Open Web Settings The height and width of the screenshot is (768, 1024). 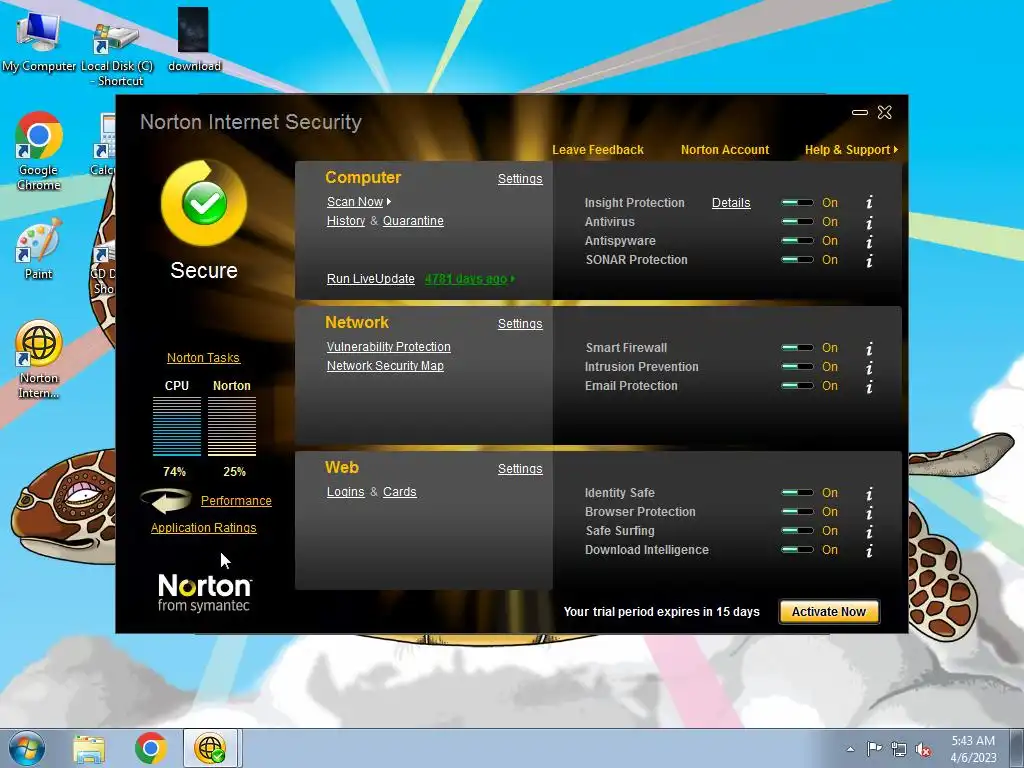(520, 469)
